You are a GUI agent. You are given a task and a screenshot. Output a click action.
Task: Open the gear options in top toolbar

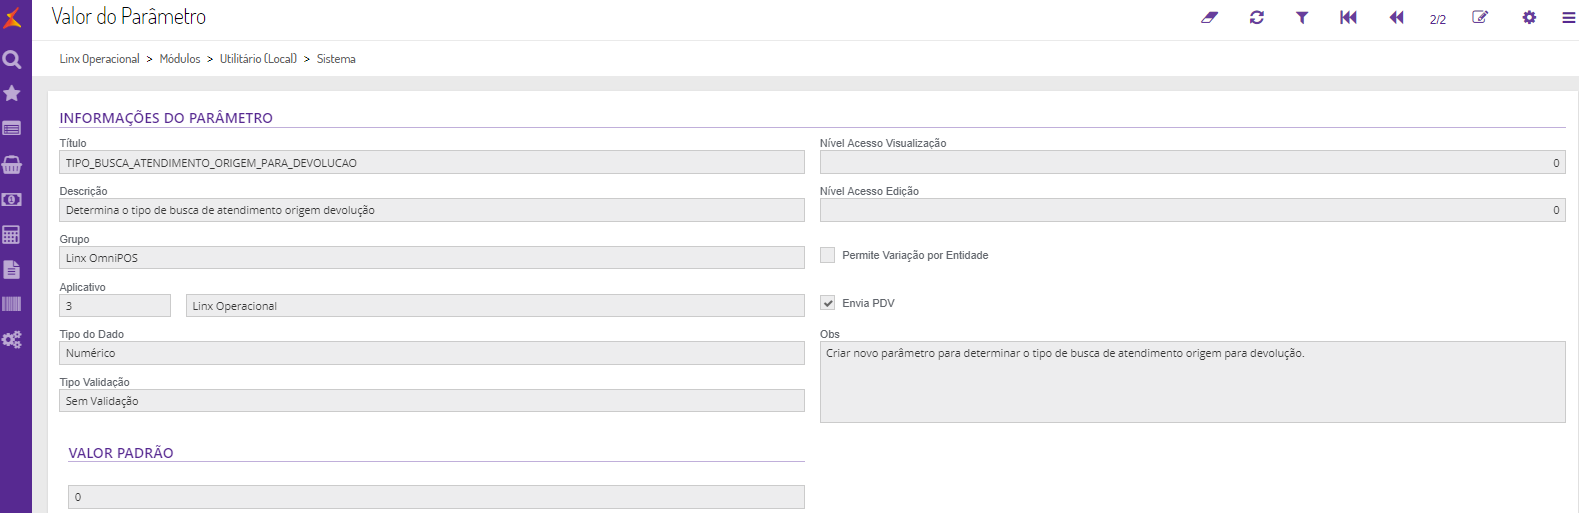point(1529,18)
